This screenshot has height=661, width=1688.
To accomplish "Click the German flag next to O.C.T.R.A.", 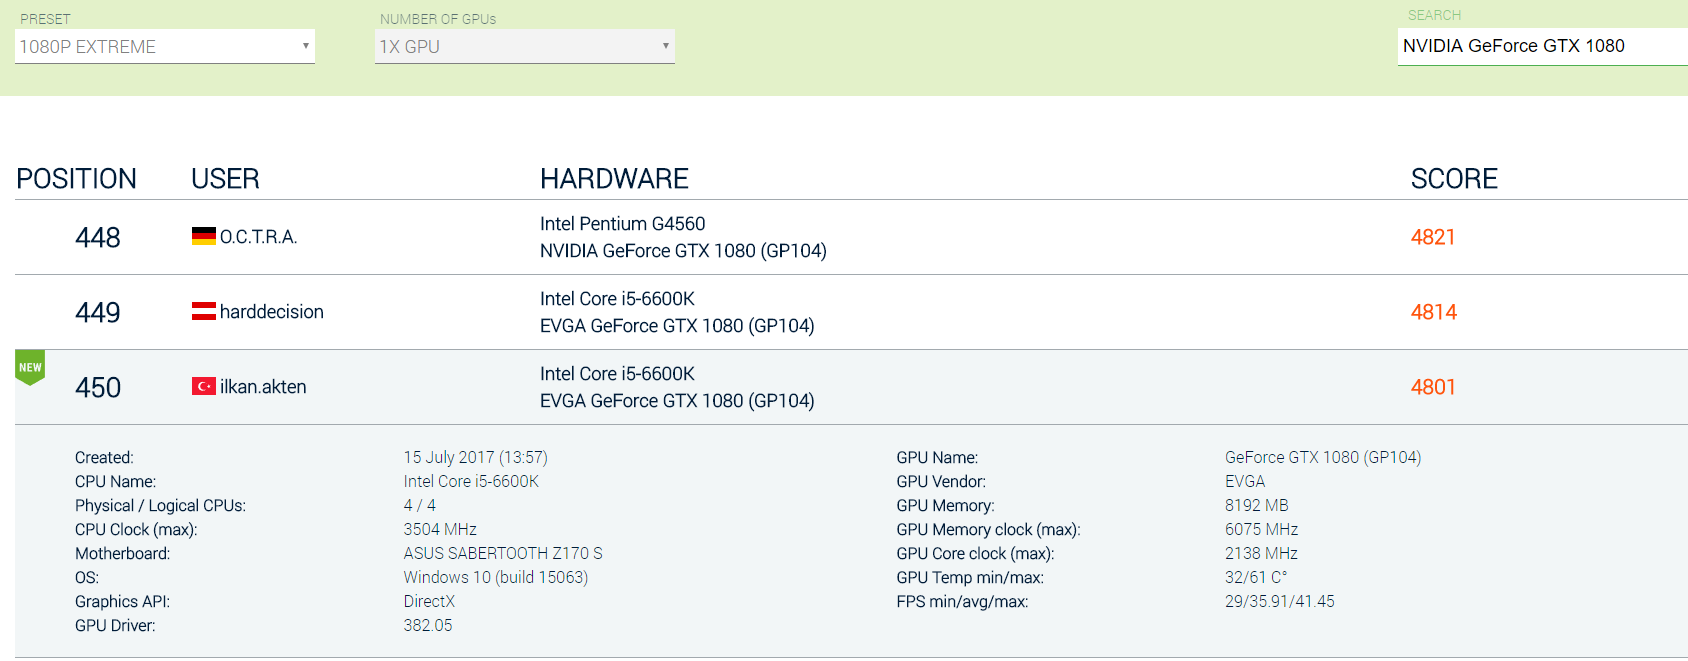I will [204, 236].
